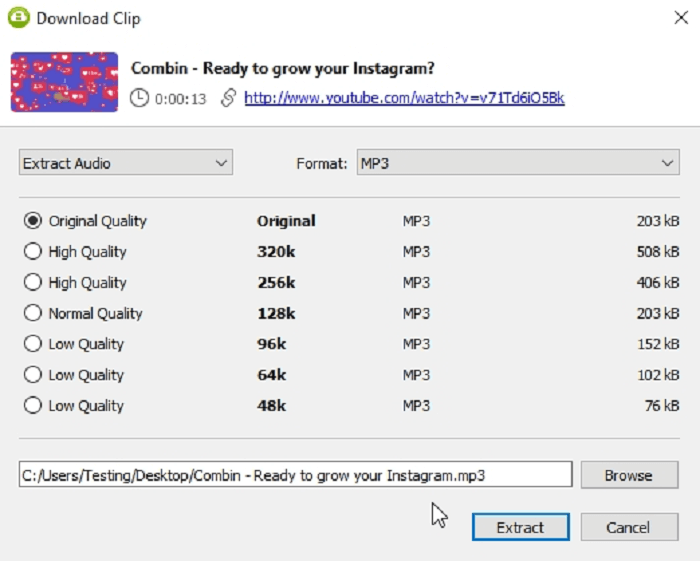The width and height of the screenshot is (700, 561).
Task: Select the Original Quality radio button
Action: coord(33,221)
